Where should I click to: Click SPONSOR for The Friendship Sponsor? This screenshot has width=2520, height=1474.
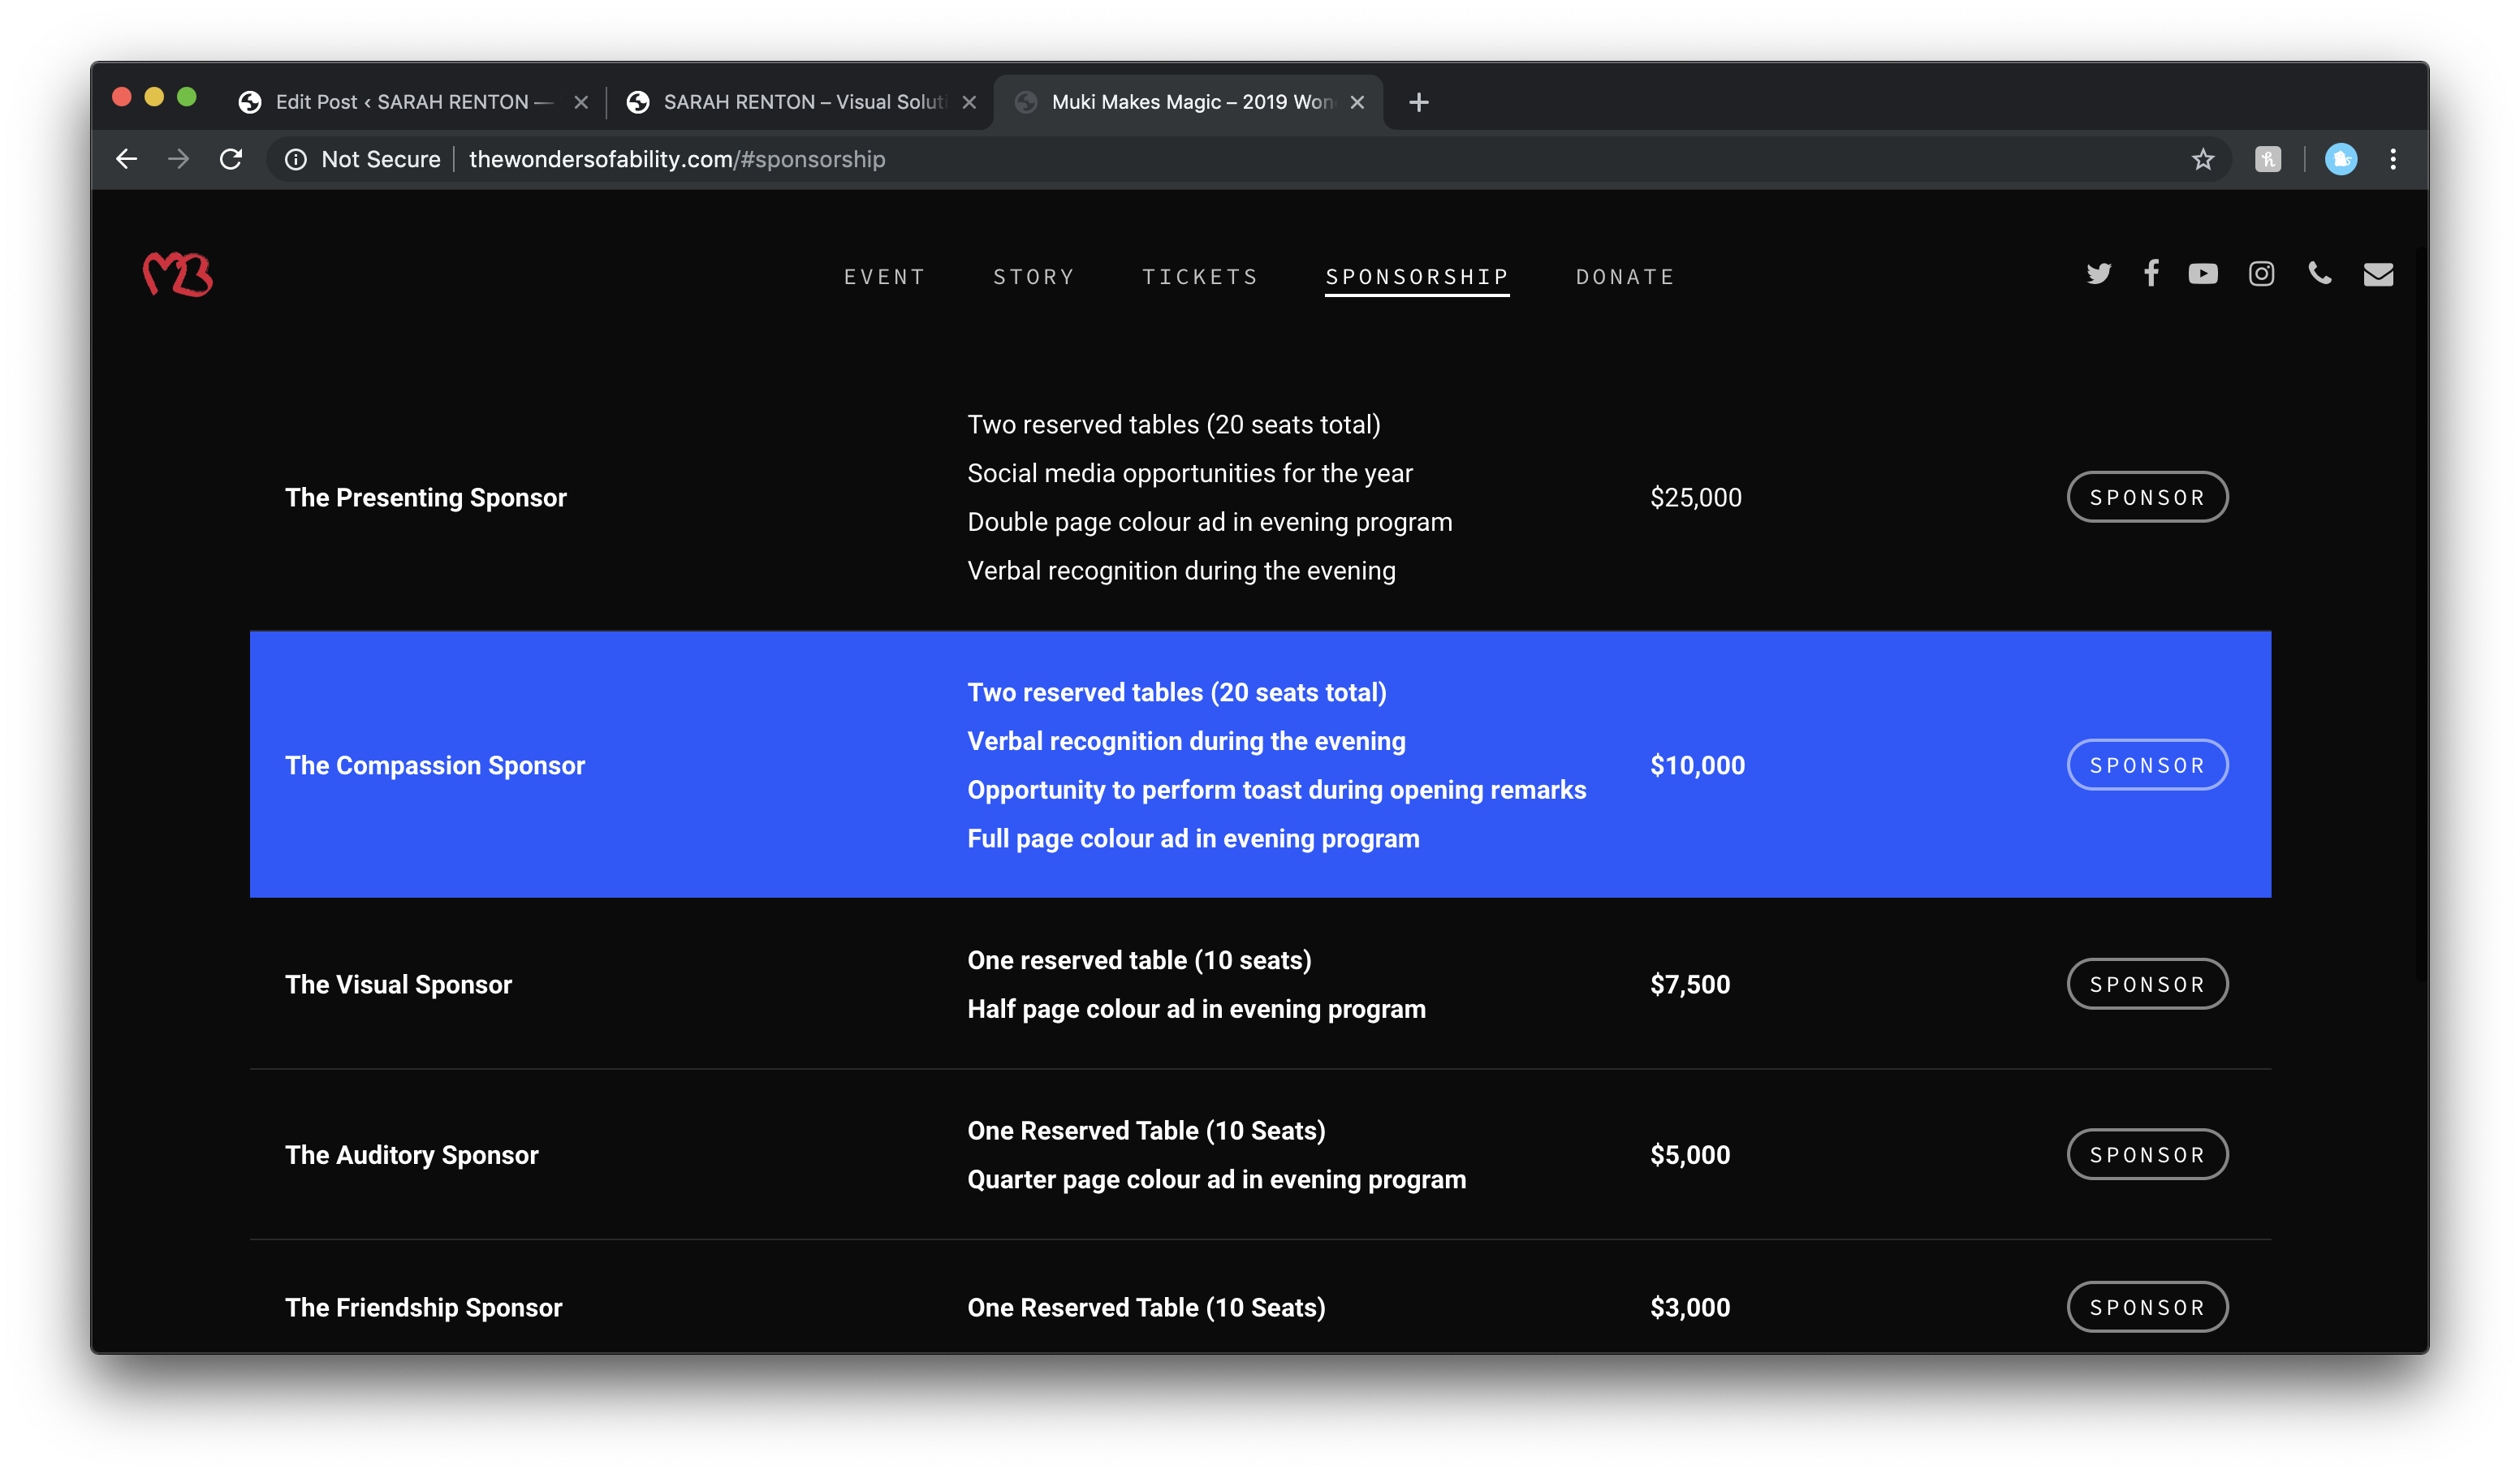click(x=2147, y=1307)
